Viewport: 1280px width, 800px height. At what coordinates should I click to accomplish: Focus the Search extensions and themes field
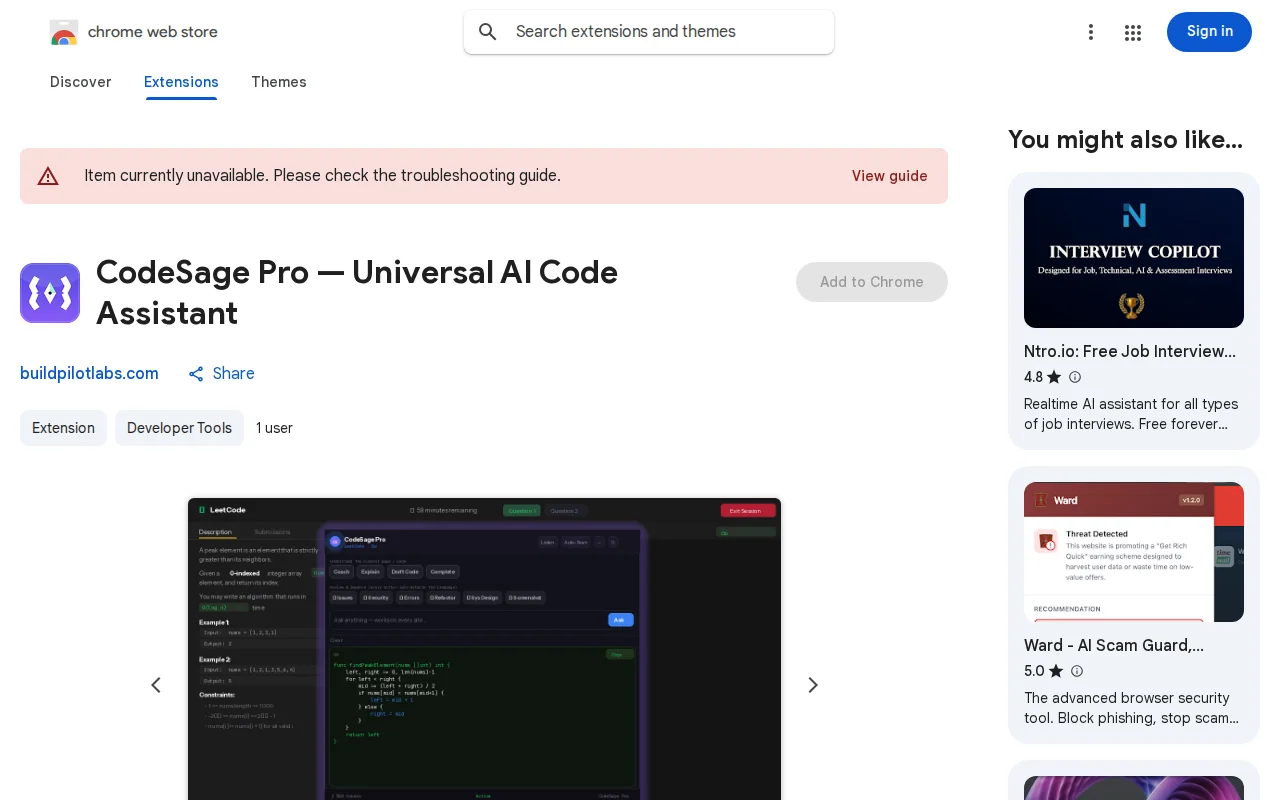649,32
